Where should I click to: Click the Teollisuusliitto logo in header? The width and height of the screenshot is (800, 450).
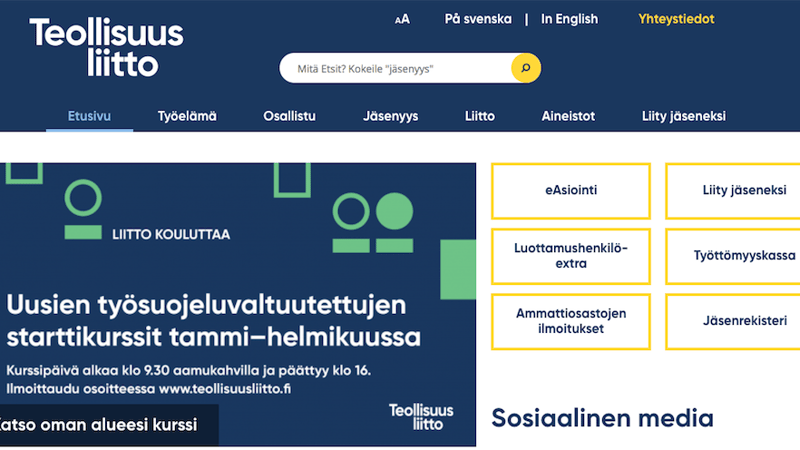click(106, 46)
